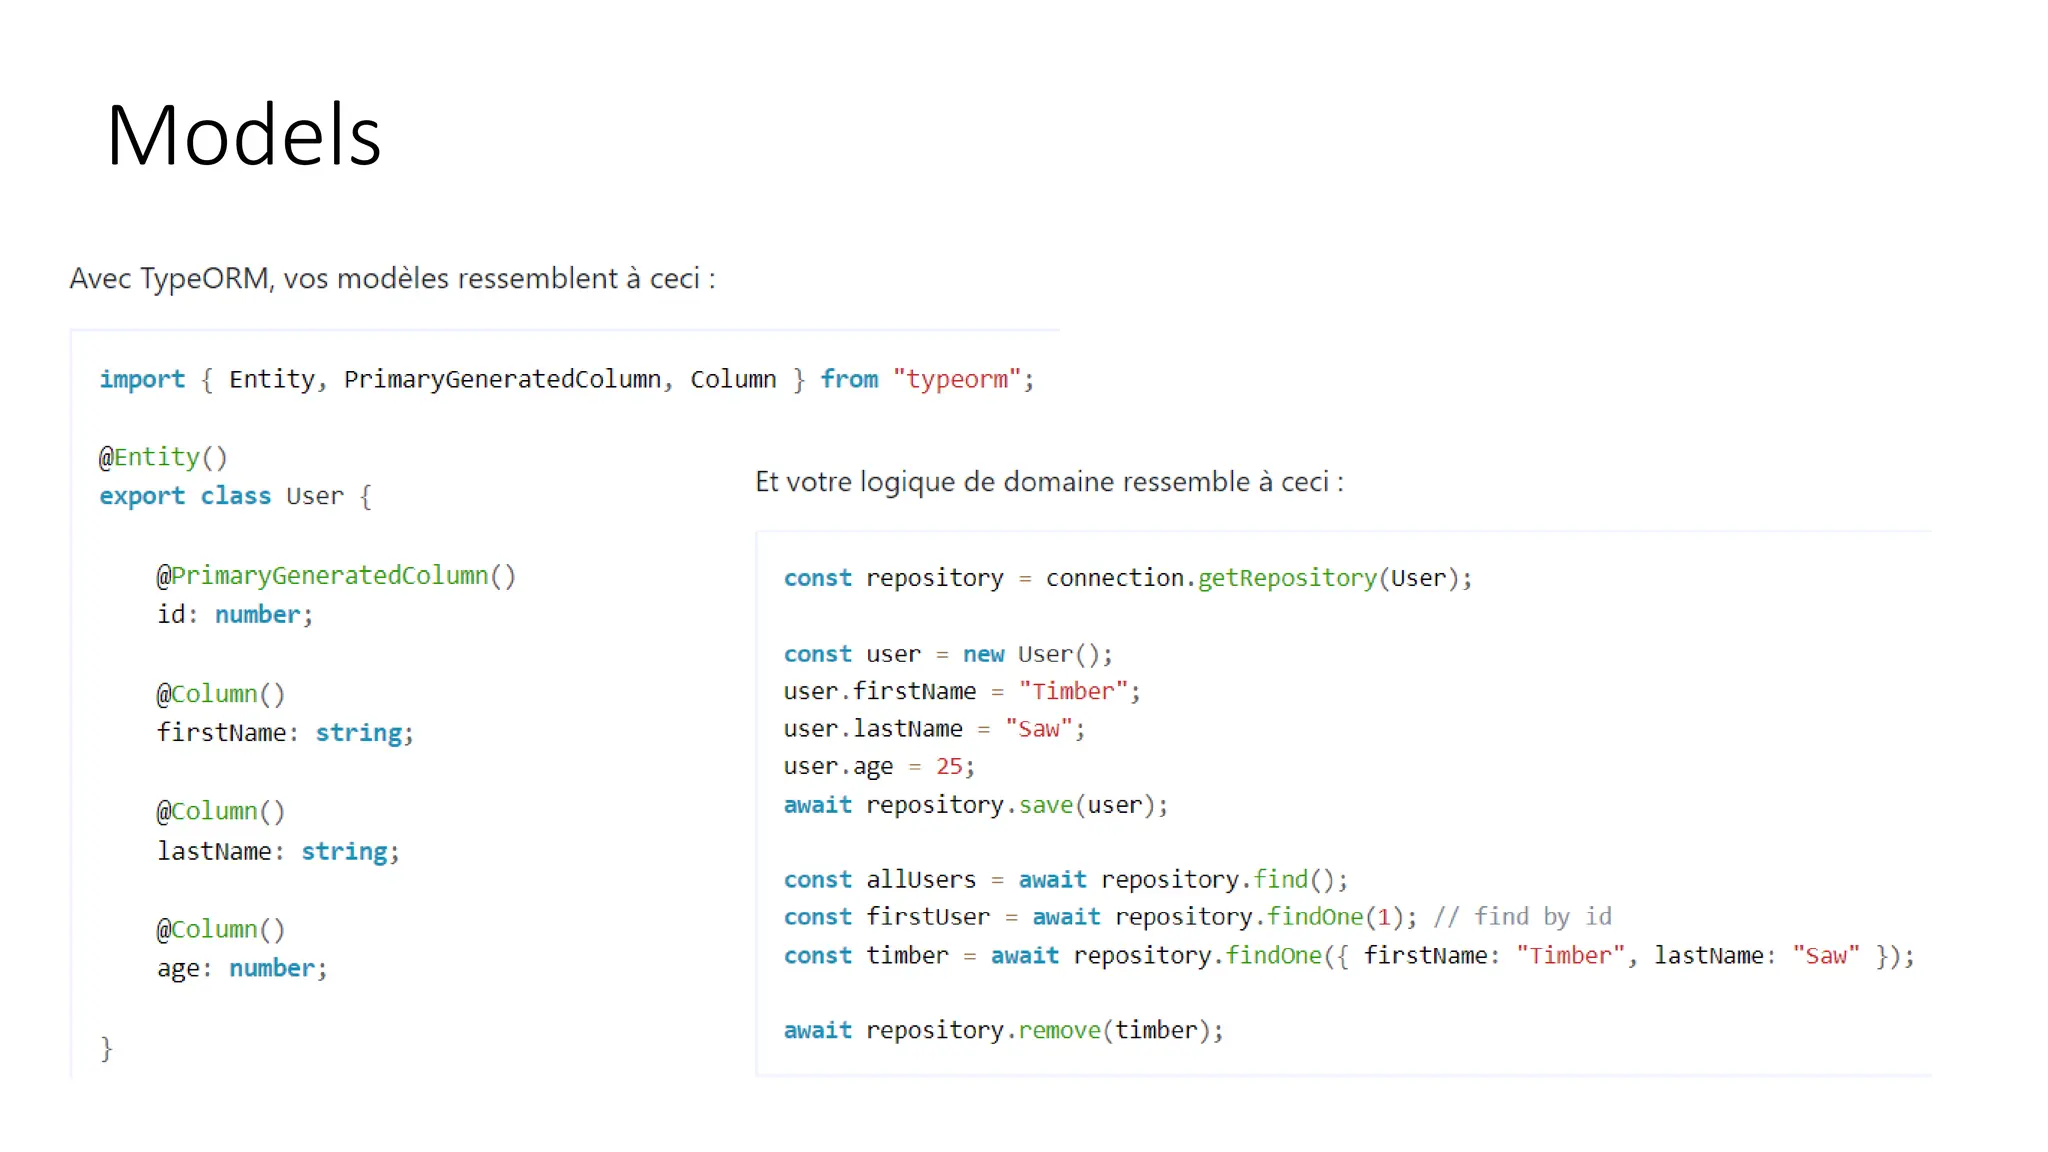Click the "Timber" value in user.firstName assignment

[1072, 692]
